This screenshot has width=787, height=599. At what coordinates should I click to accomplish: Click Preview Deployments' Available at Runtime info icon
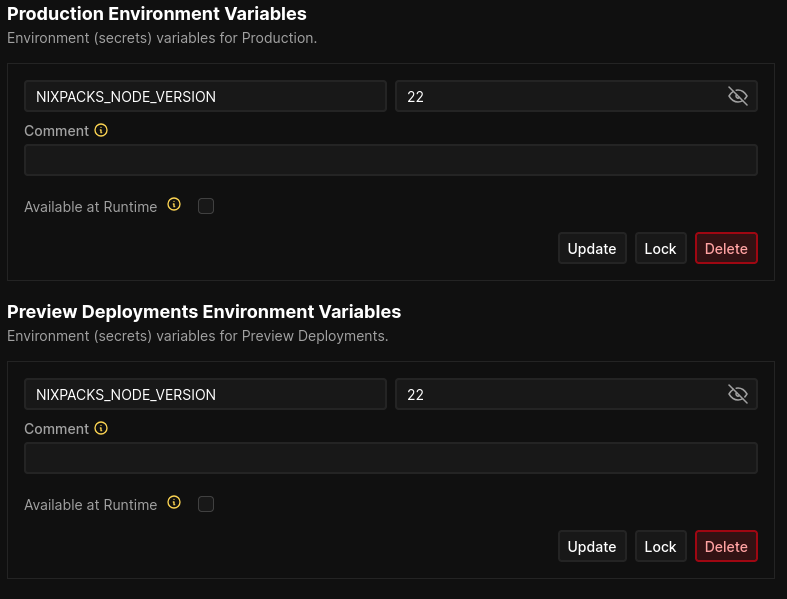(174, 502)
